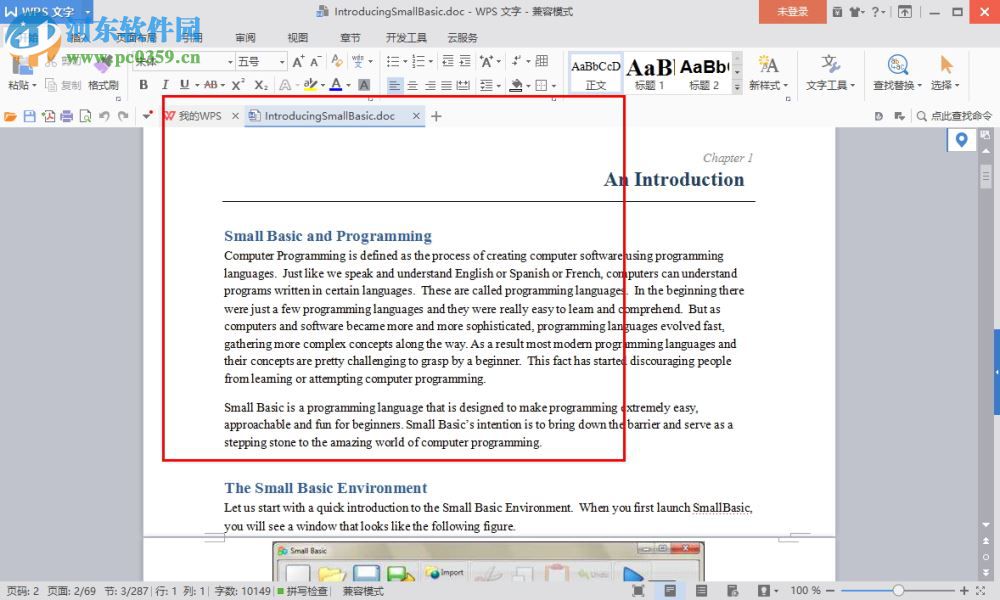Apply distributed alignment
The image size is (1000, 600).
[x=464, y=85]
